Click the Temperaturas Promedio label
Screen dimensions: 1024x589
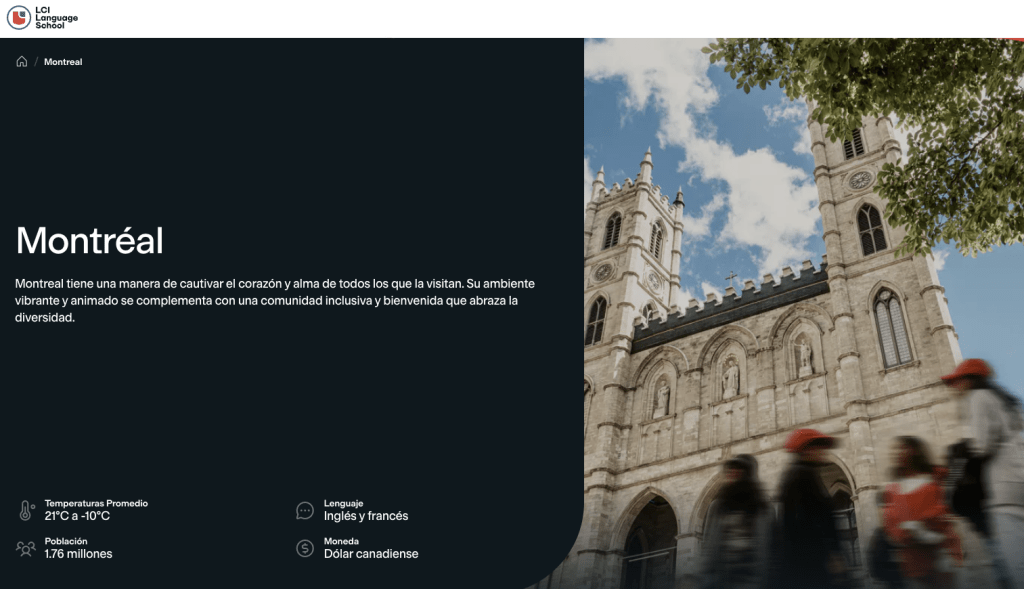(96, 503)
